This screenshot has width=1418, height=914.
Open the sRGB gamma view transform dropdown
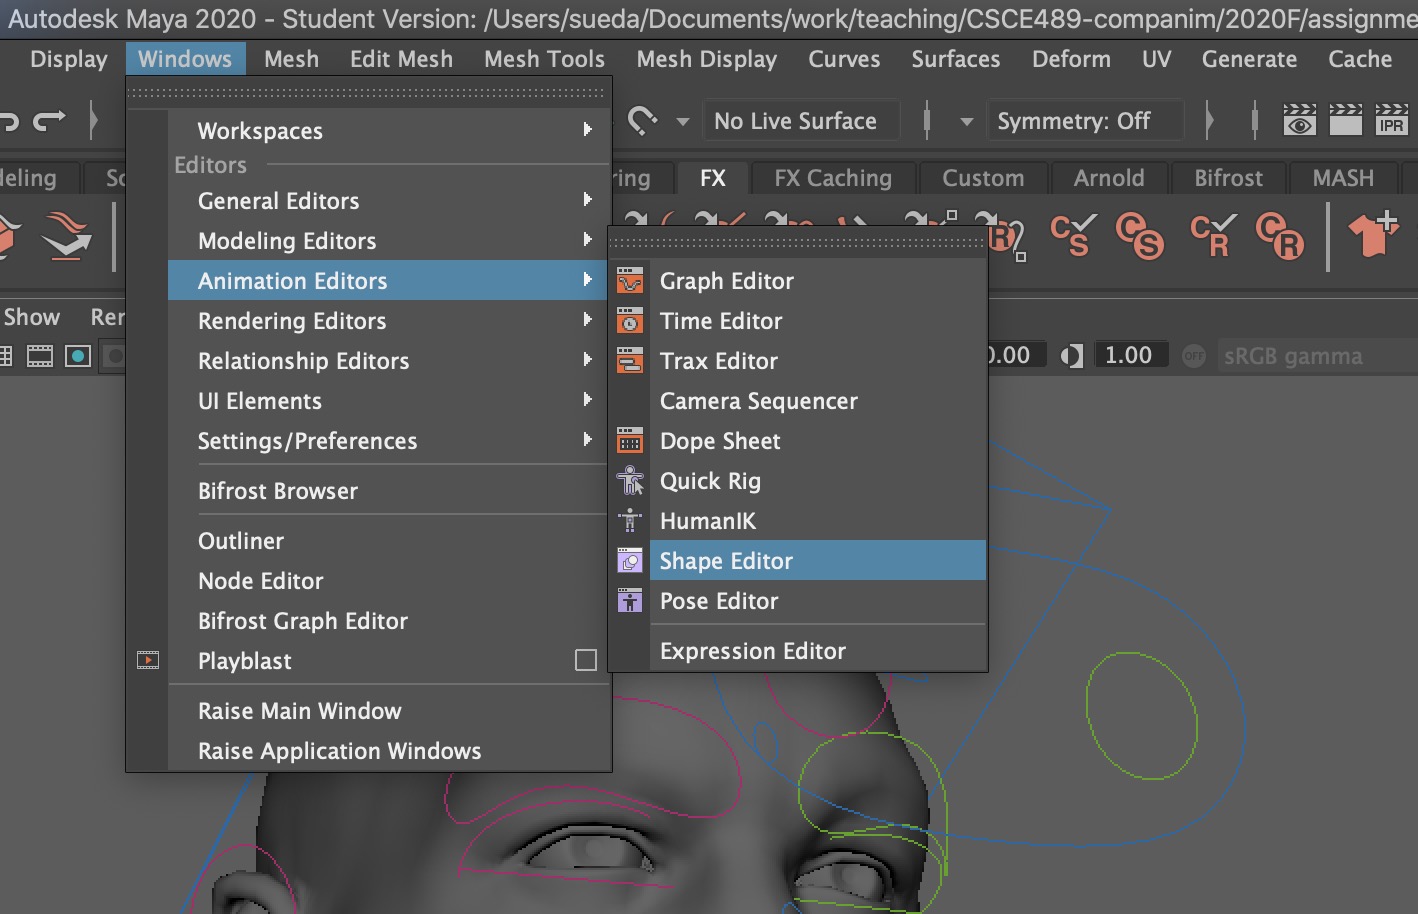[1317, 356]
